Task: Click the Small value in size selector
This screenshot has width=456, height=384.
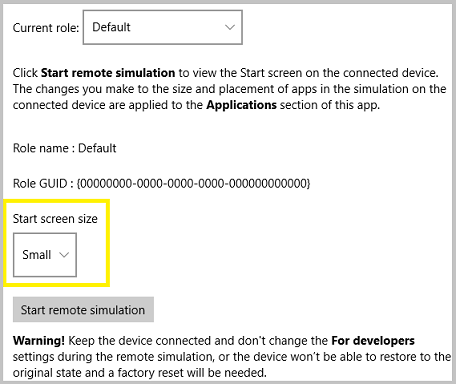Action: click(x=37, y=255)
